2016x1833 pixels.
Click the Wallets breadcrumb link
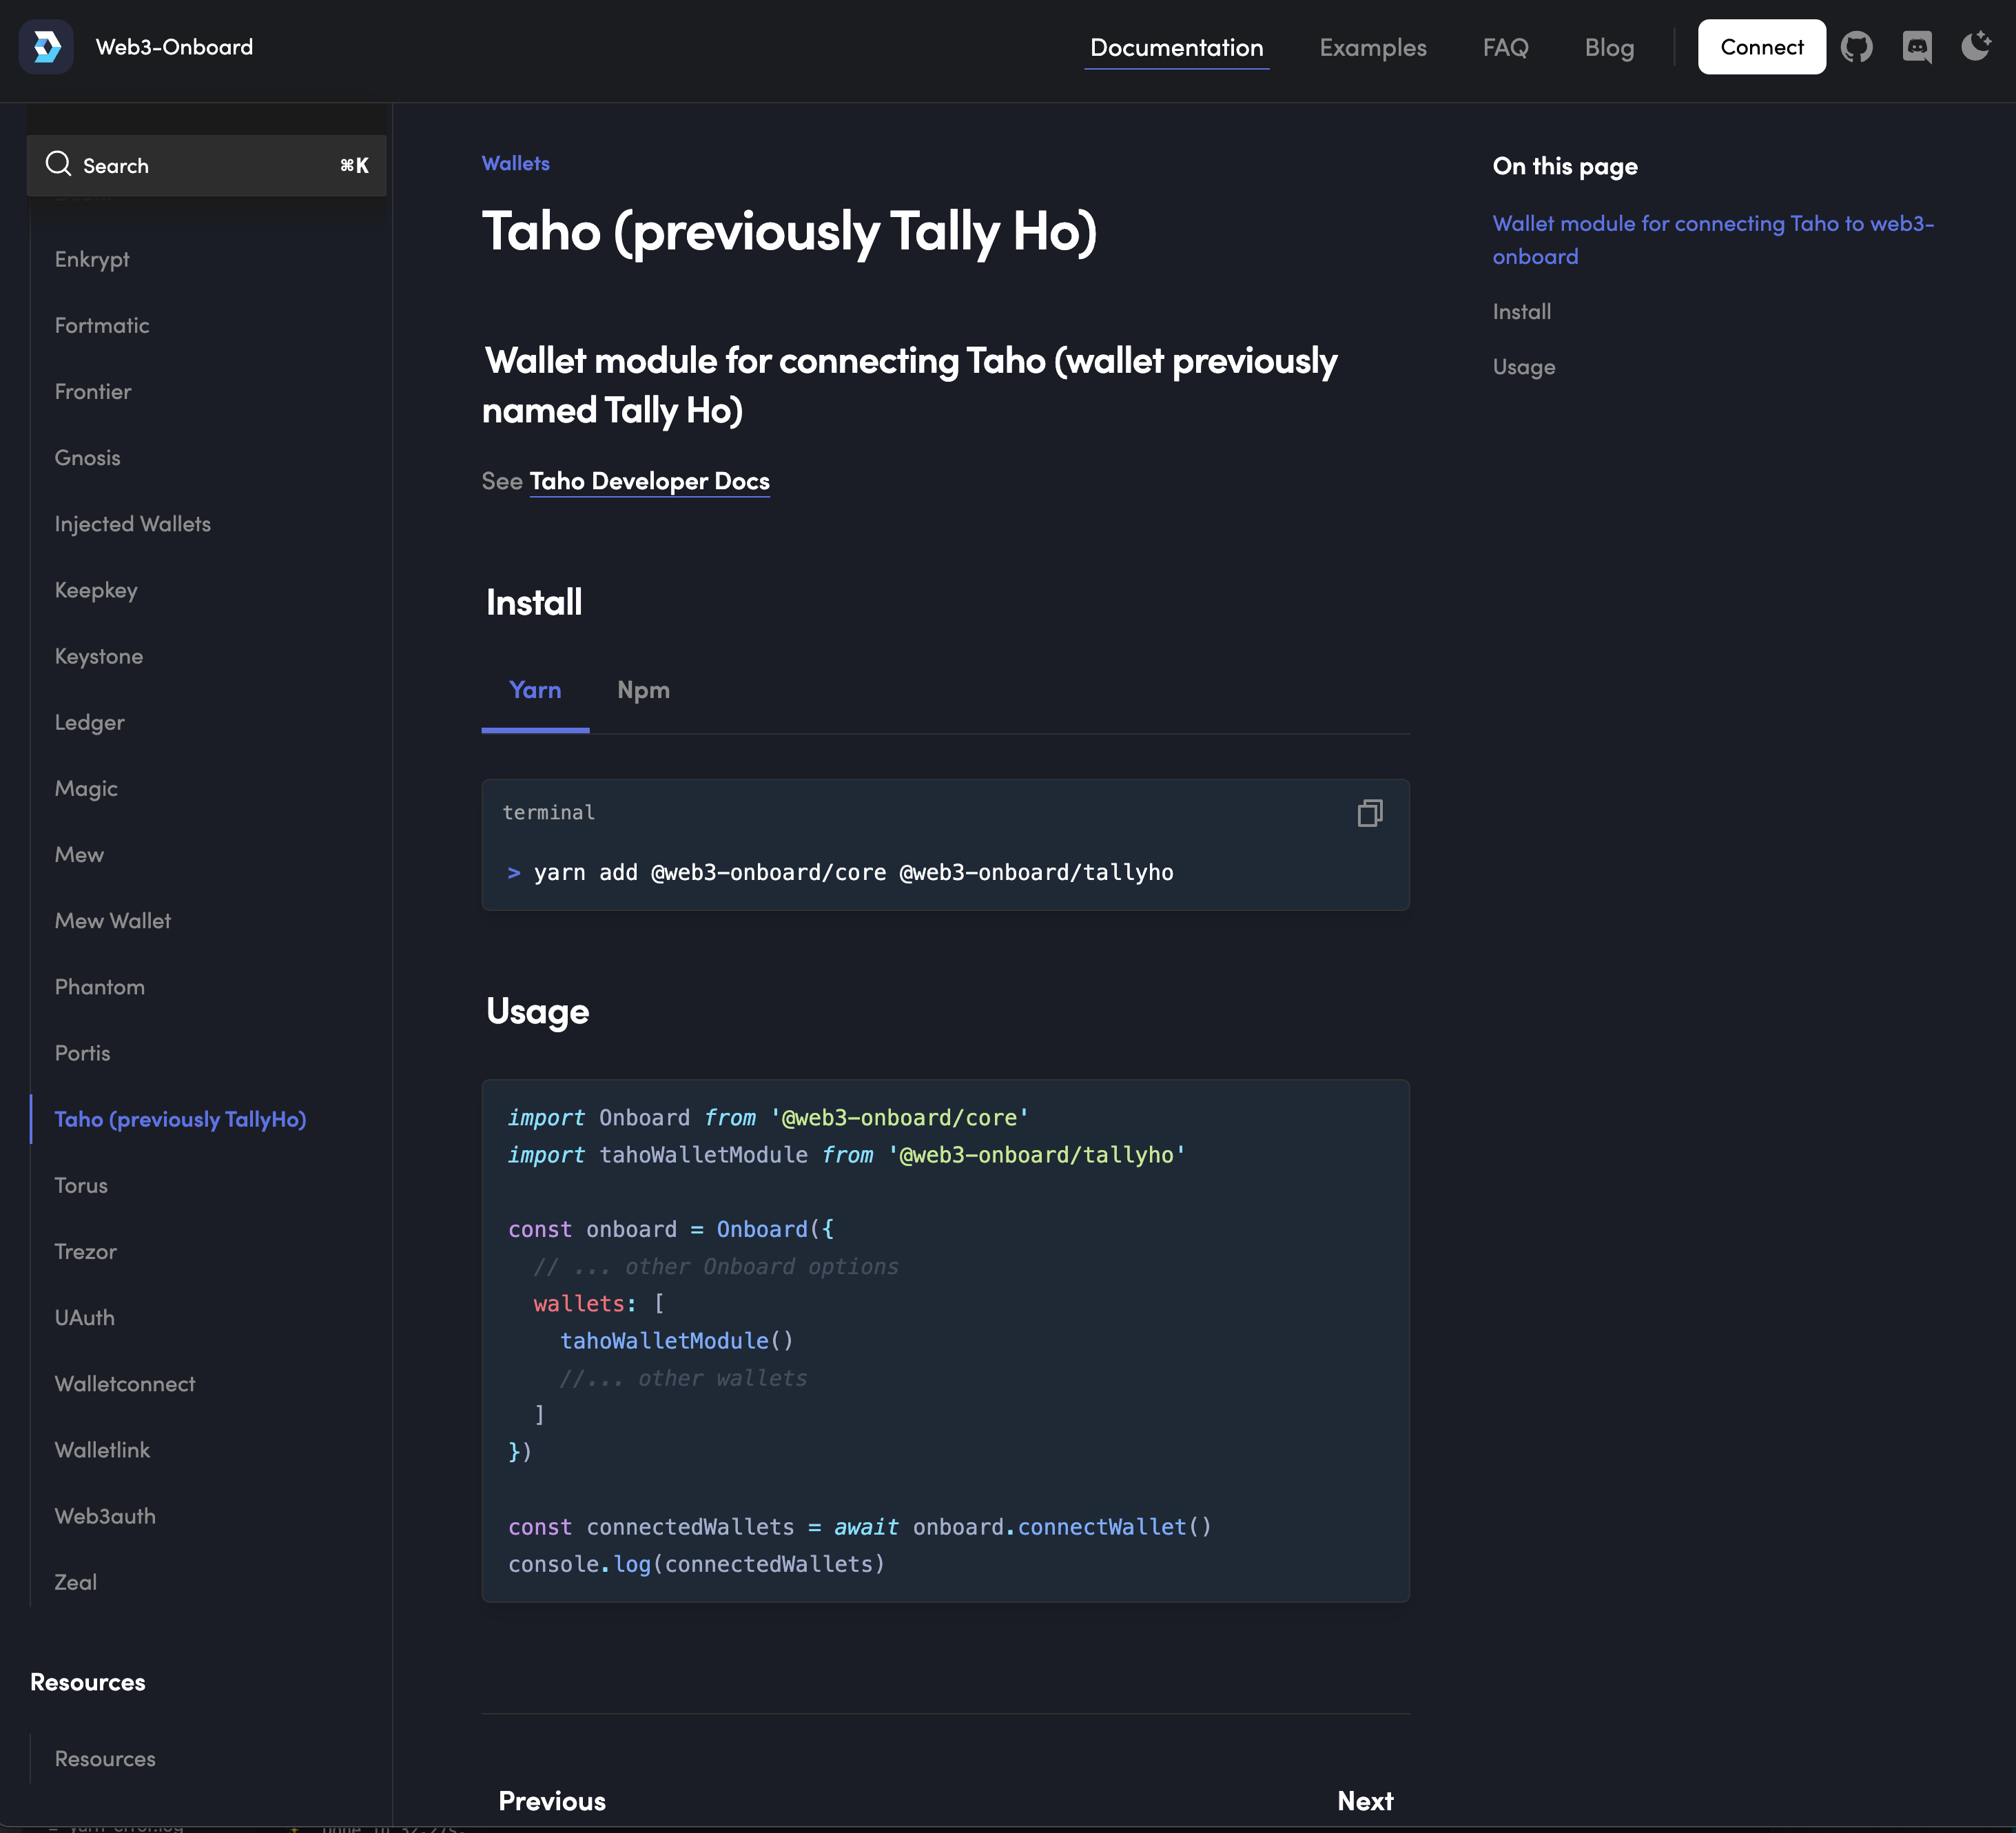[515, 163]
